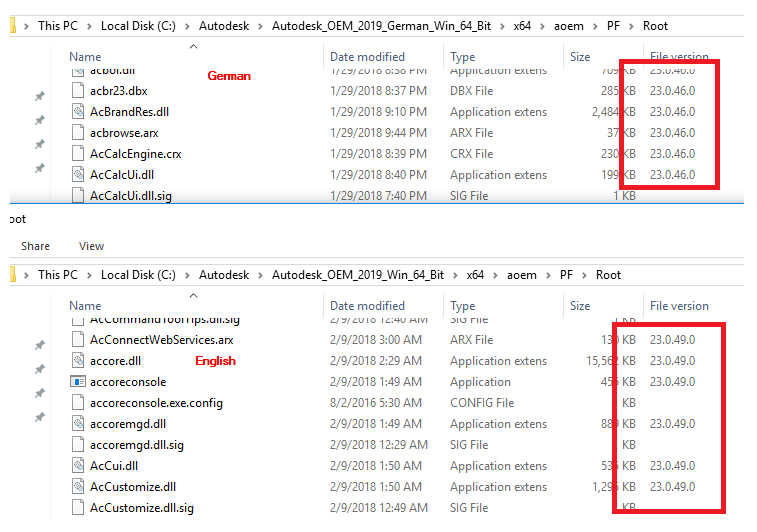Click the AcCustomize.dll.sig file icon

point(78,507)
